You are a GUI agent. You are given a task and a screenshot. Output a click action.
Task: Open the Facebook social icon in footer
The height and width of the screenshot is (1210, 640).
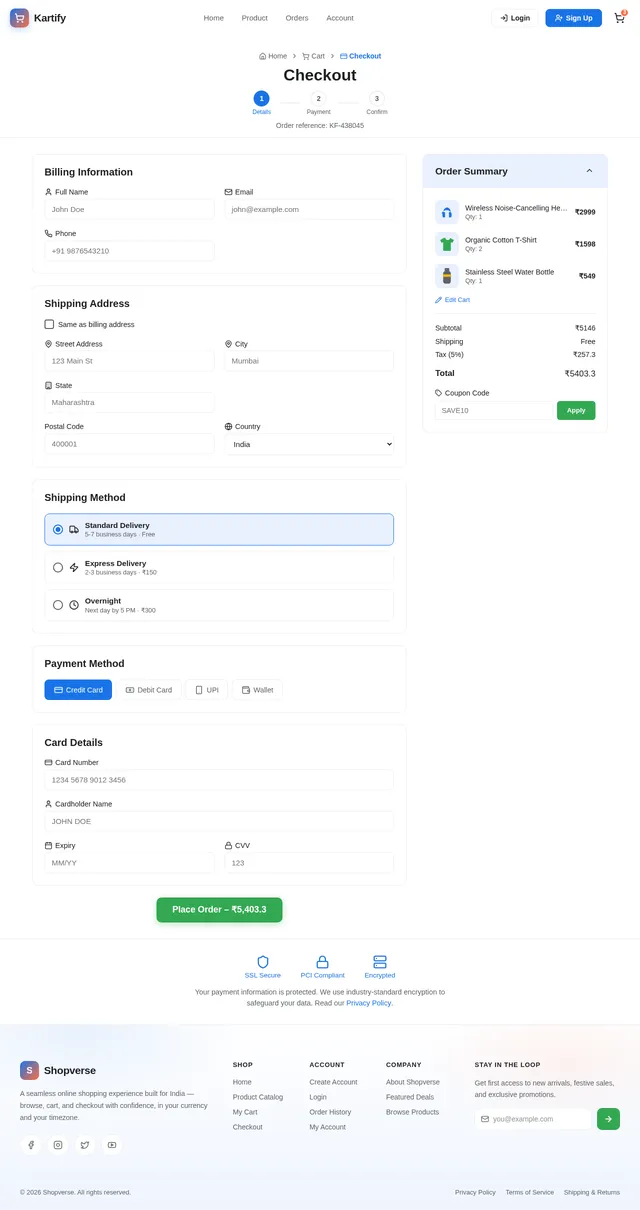click(x=31, y=1145)
